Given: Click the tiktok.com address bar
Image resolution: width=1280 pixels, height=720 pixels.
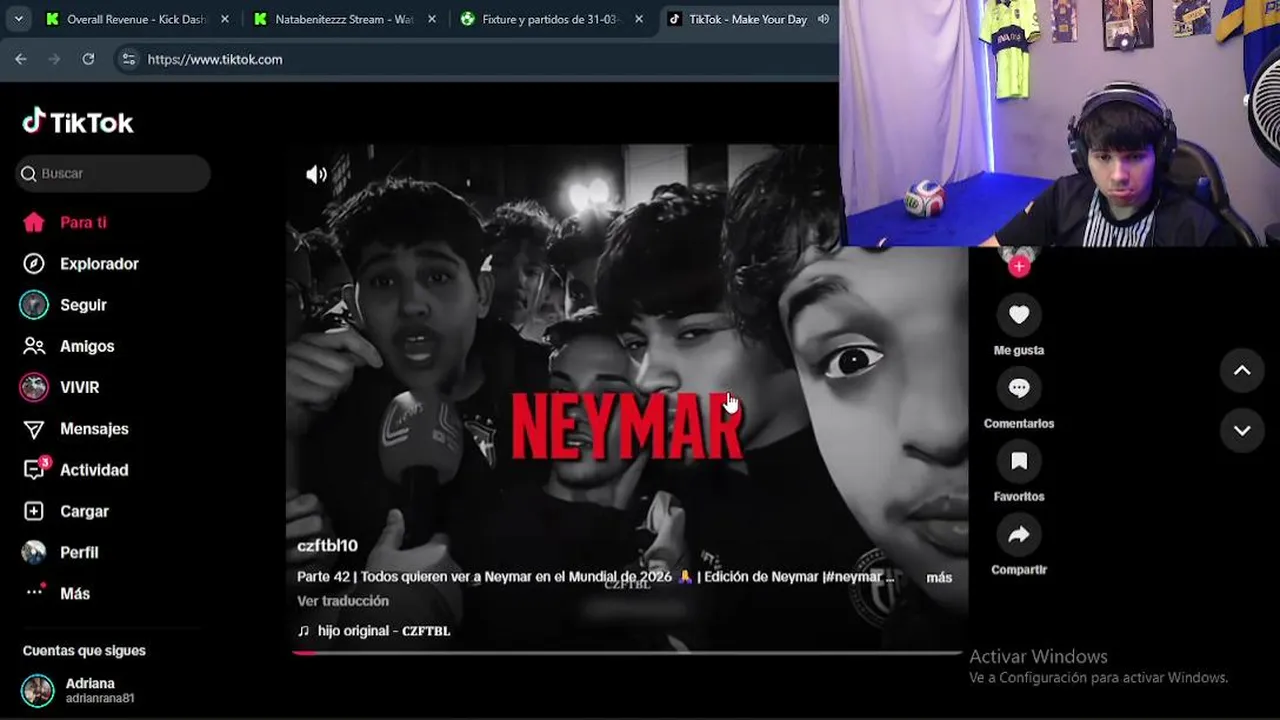Looking at the screenshot, I should tap(477, 59).
